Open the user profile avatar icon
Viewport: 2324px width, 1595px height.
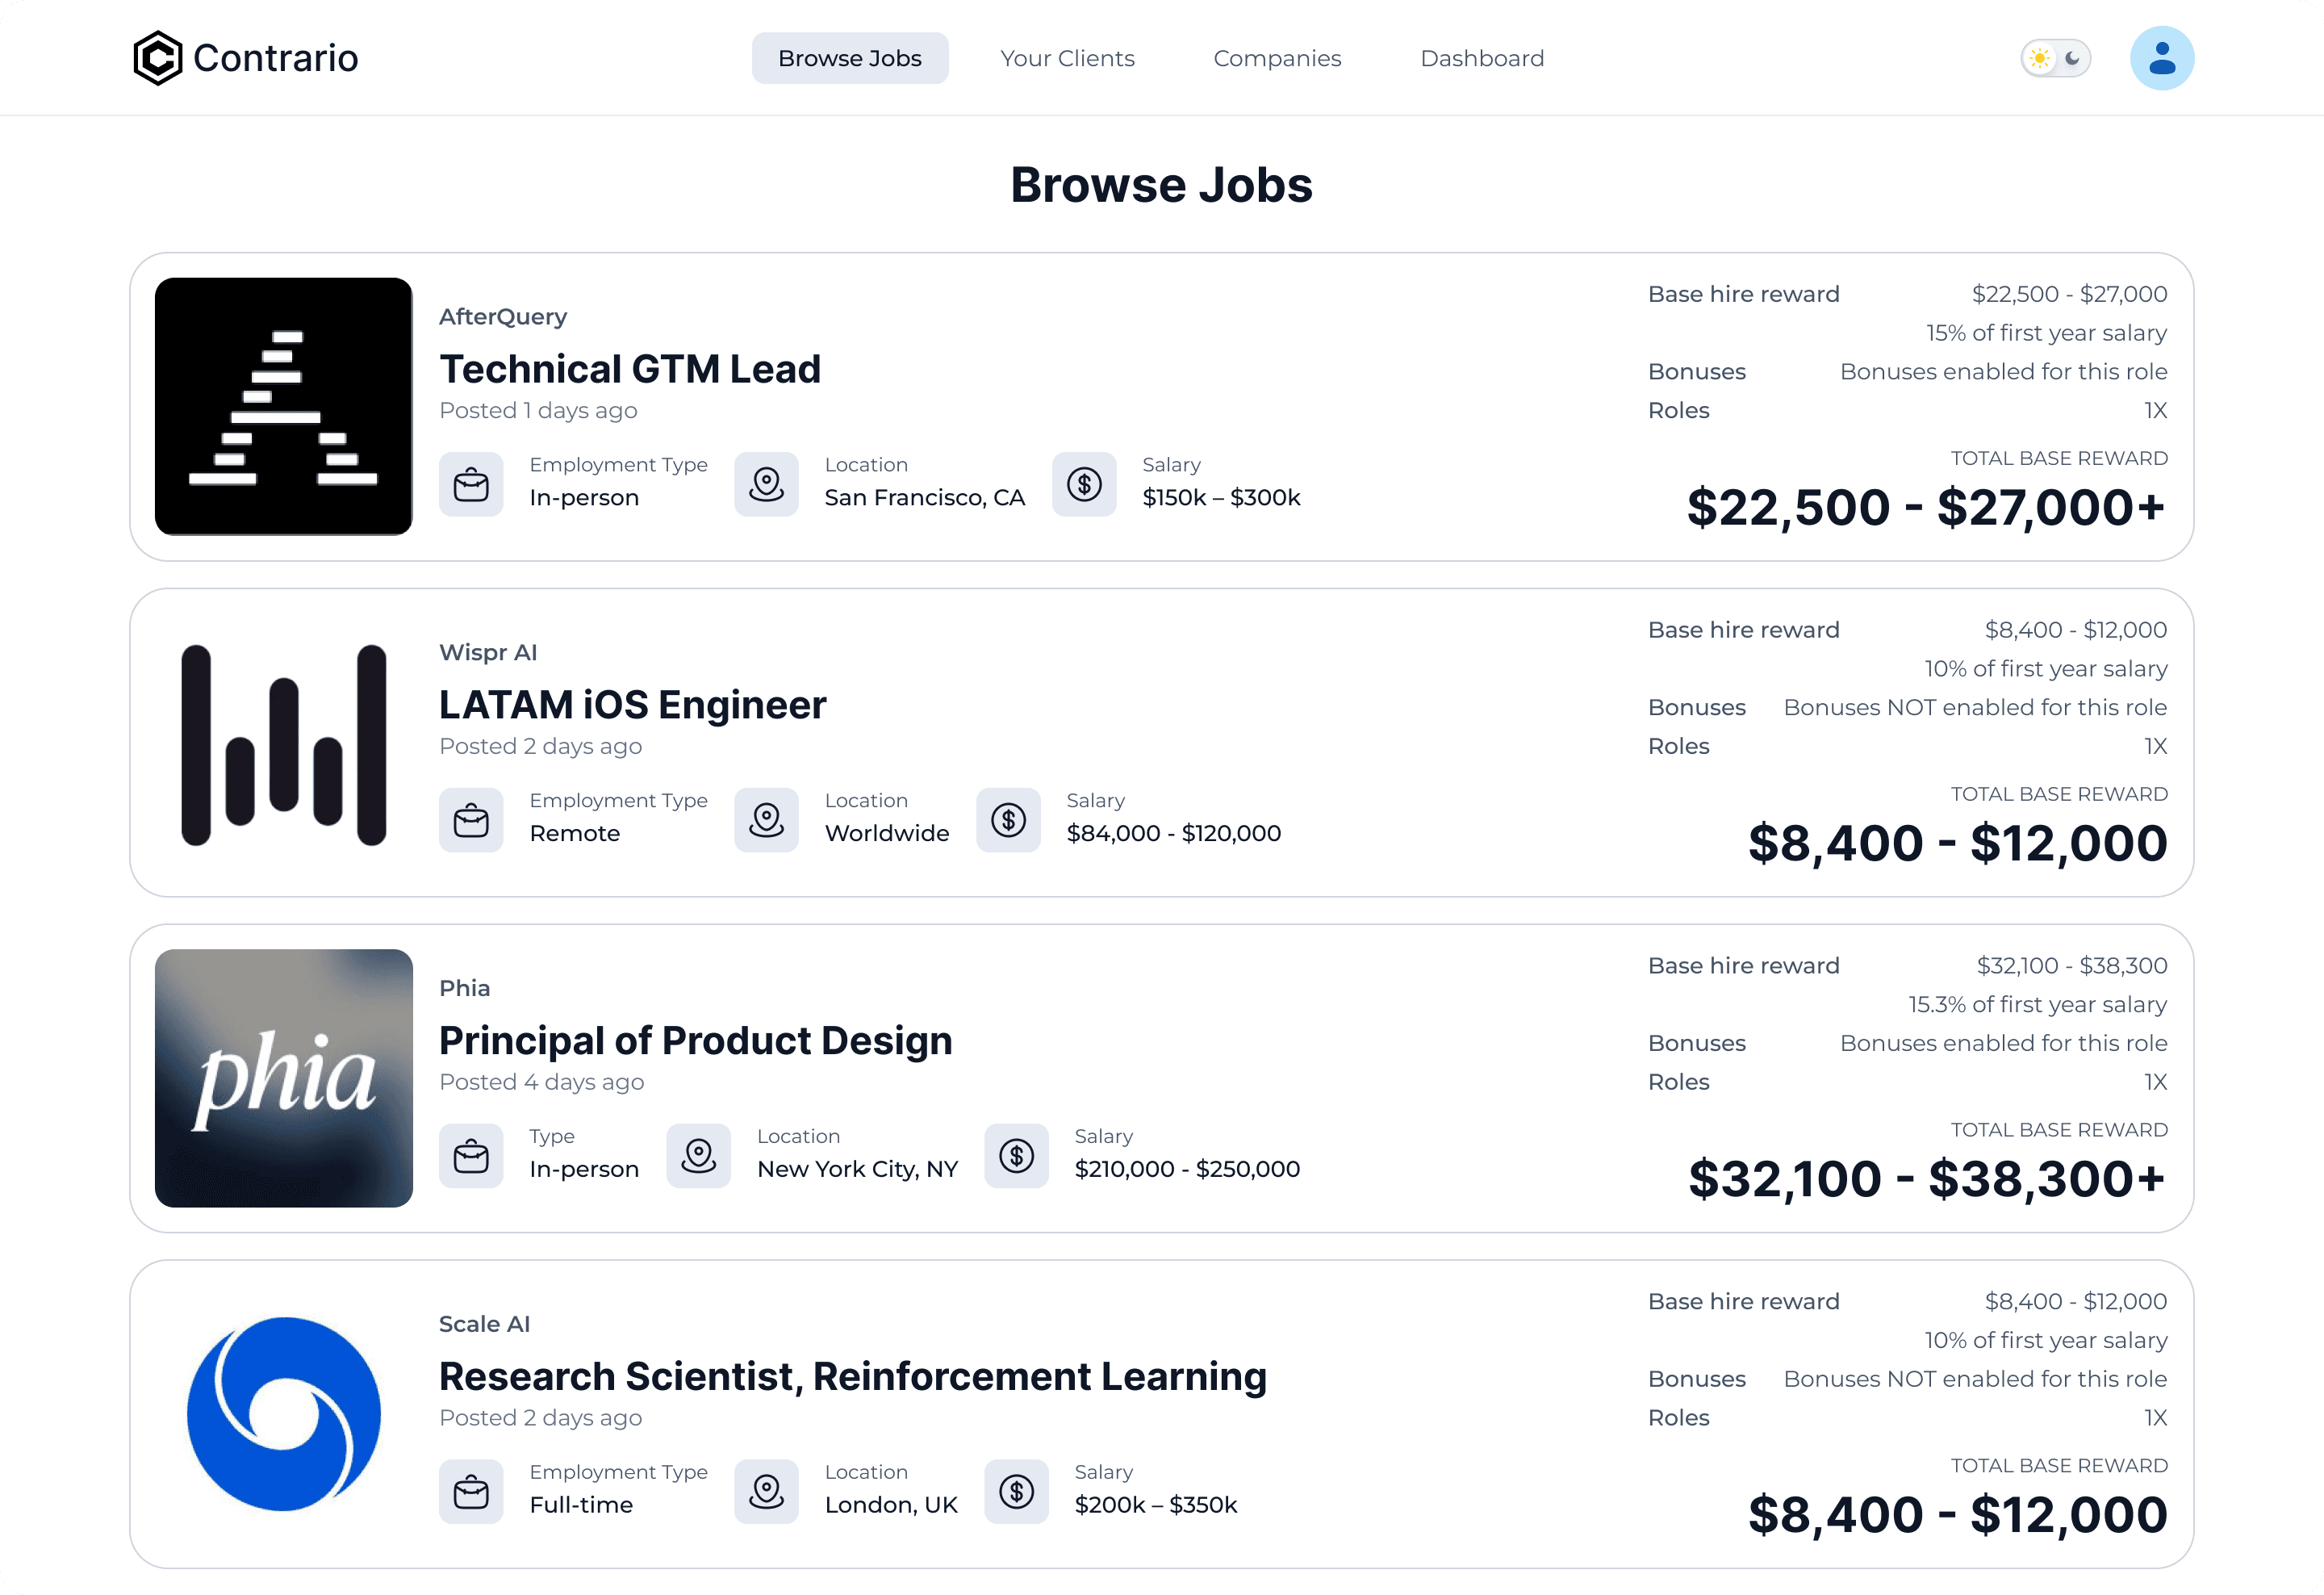click(x=2161, y=58)
